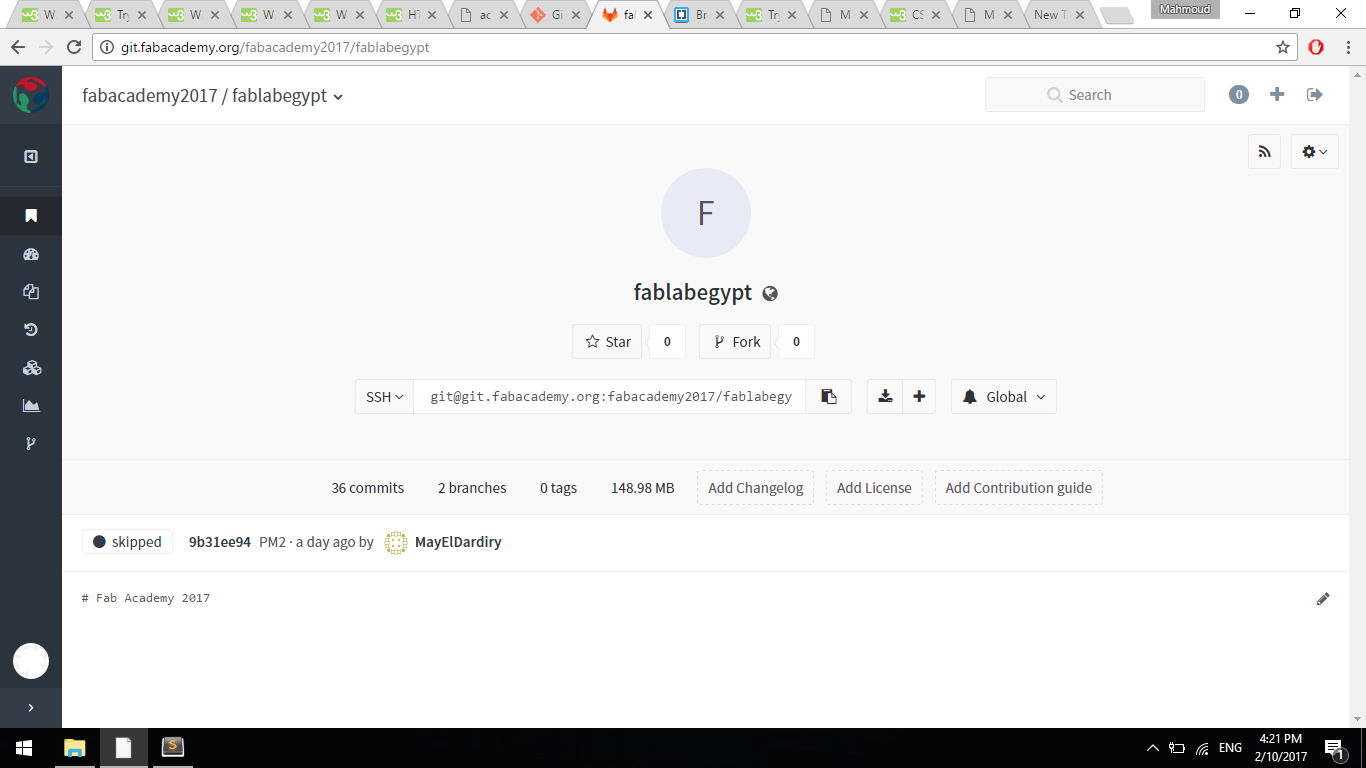This screenshot has height=768, width=1366.
Task: Click the browser back arrow
Action: (18, 47)
